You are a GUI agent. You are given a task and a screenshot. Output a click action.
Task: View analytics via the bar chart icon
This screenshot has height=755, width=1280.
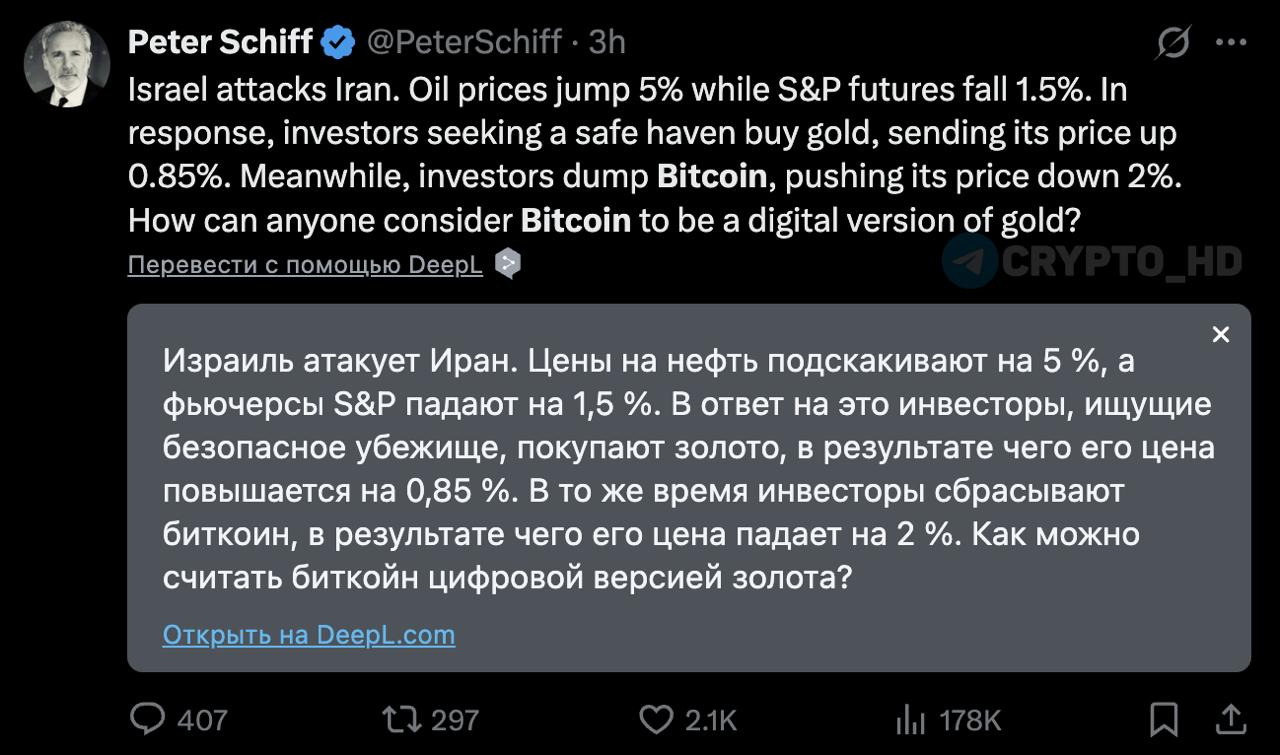pos(910,718)
